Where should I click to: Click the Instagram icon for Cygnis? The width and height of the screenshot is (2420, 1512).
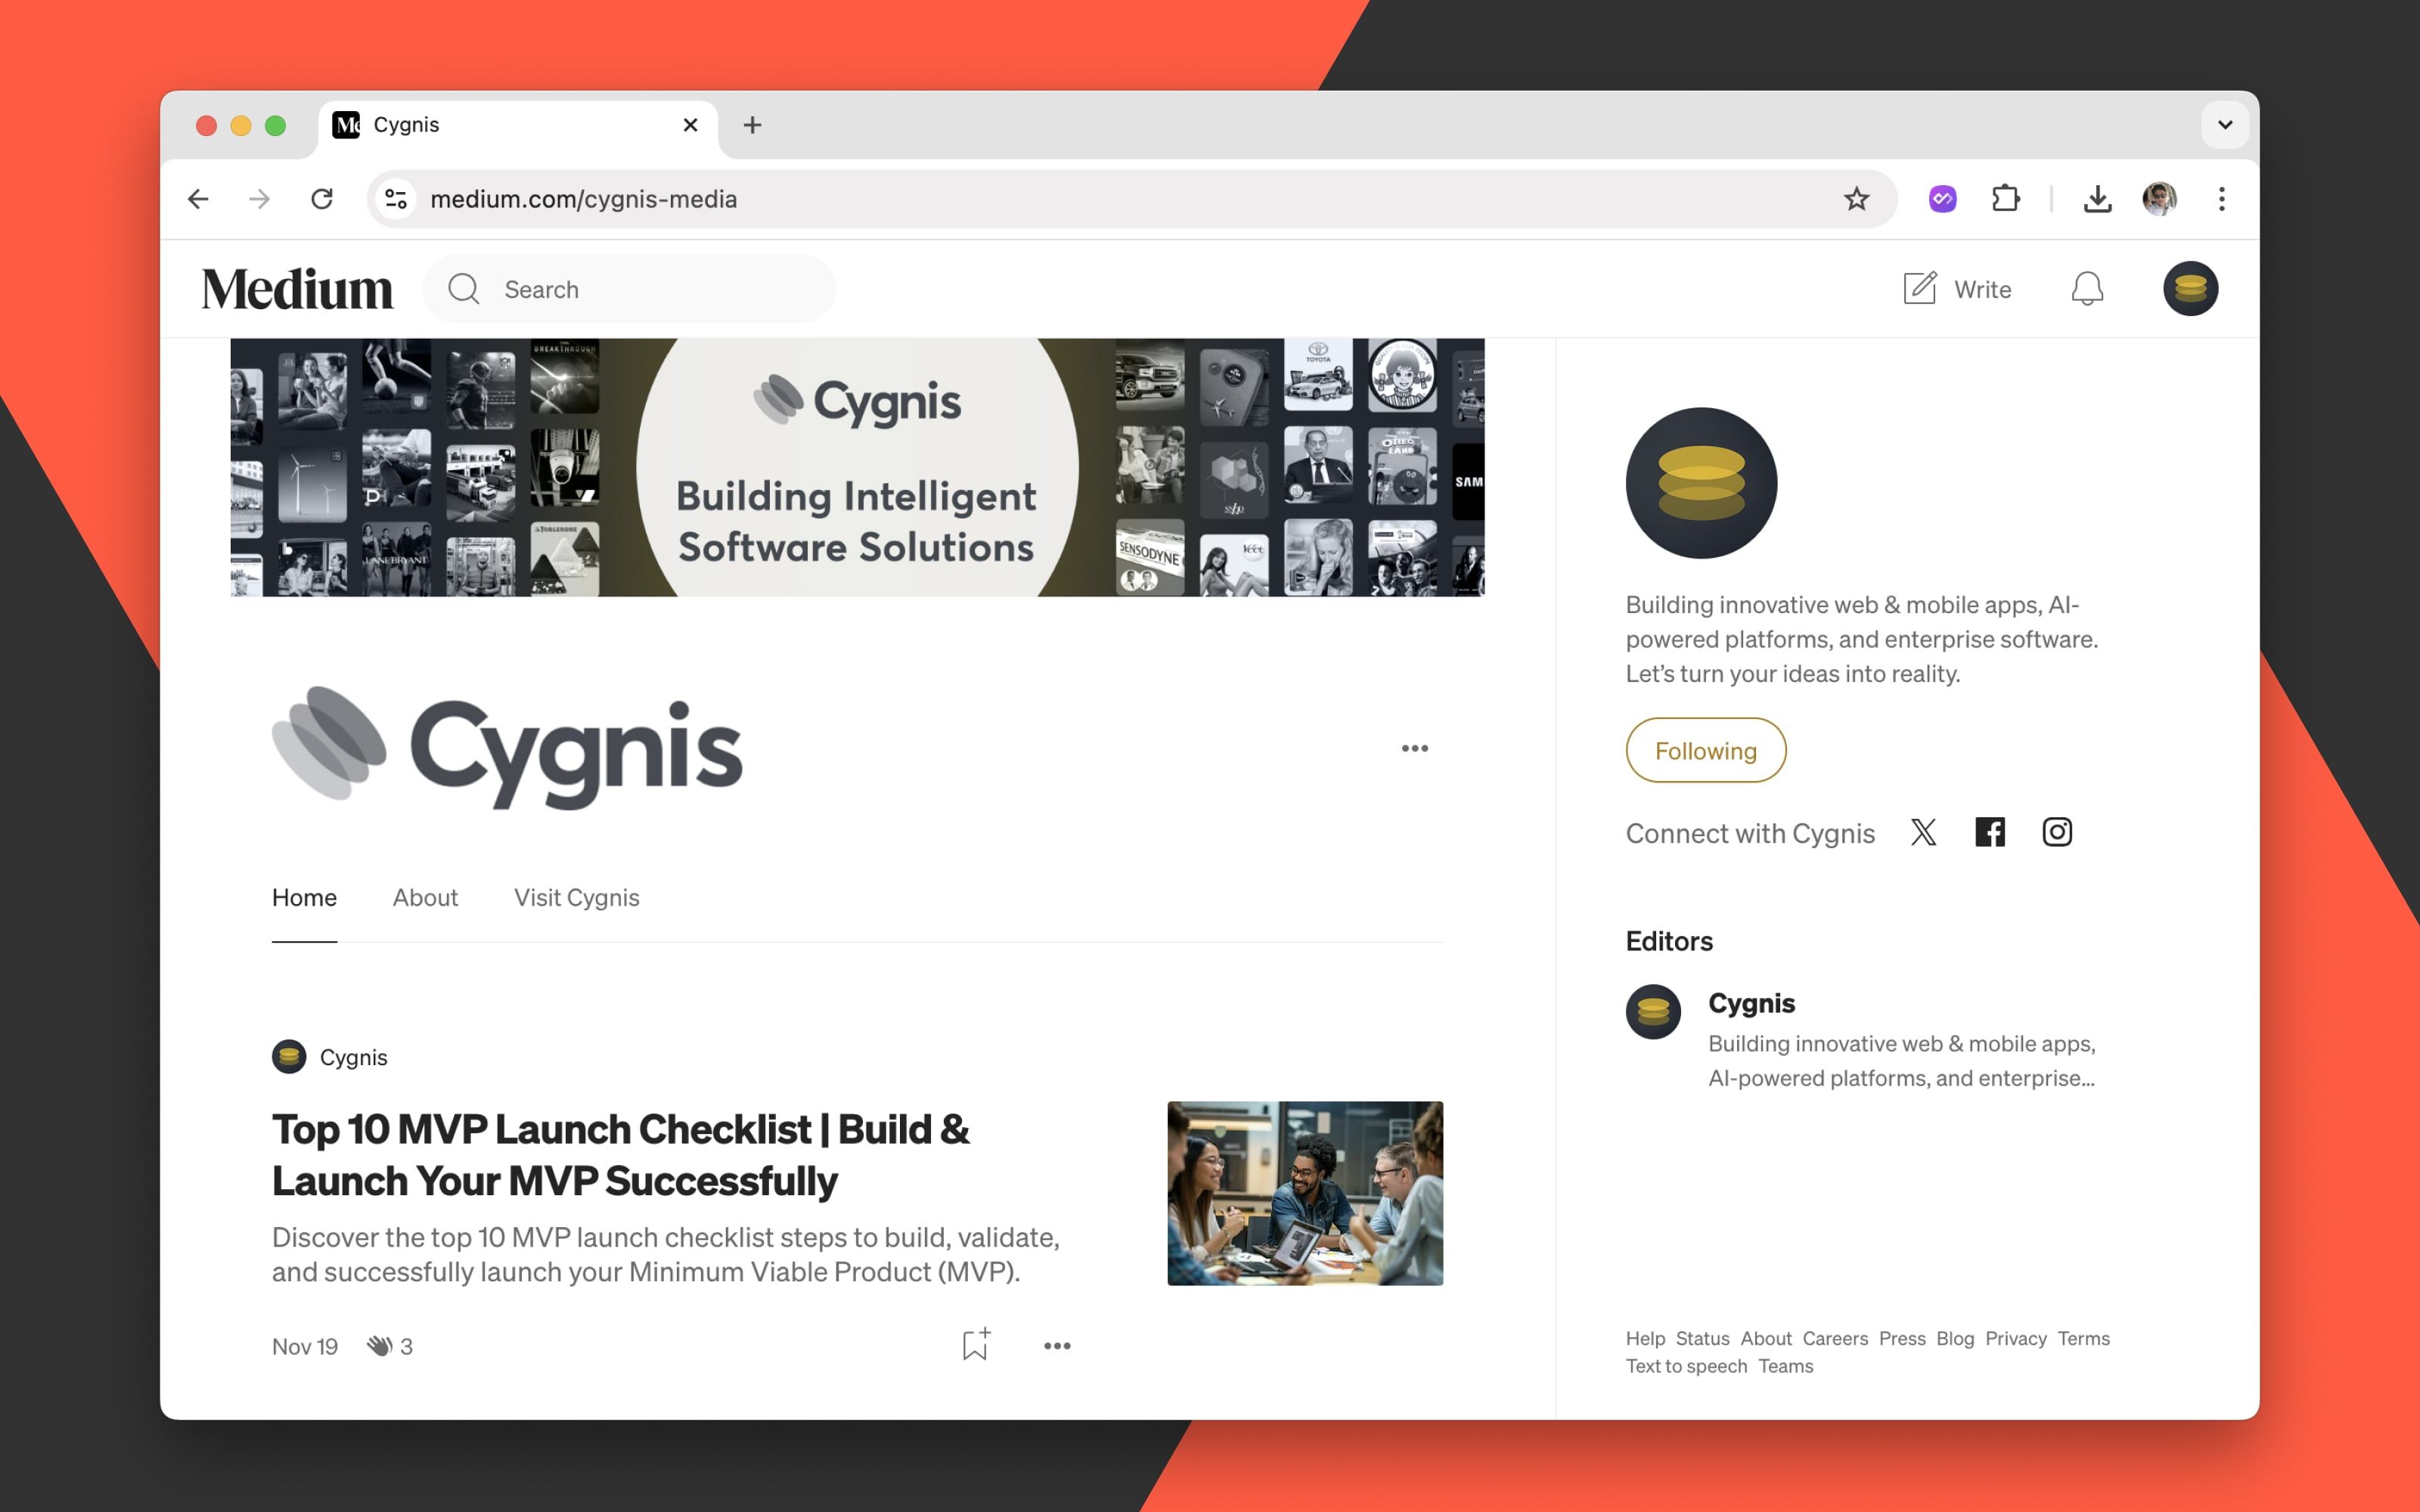pyautogui.click(x=2056, y=832)
